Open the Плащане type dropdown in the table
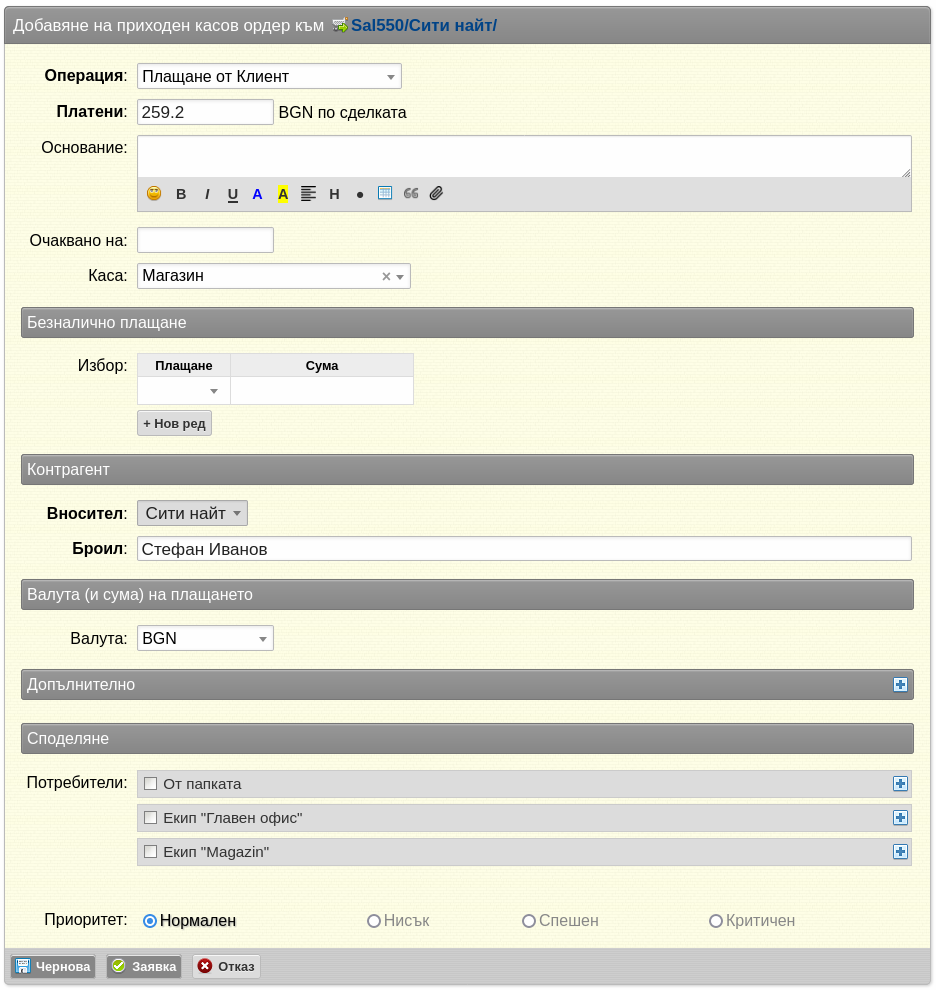Screen dimensions: 936x990 tap(184, 391)
